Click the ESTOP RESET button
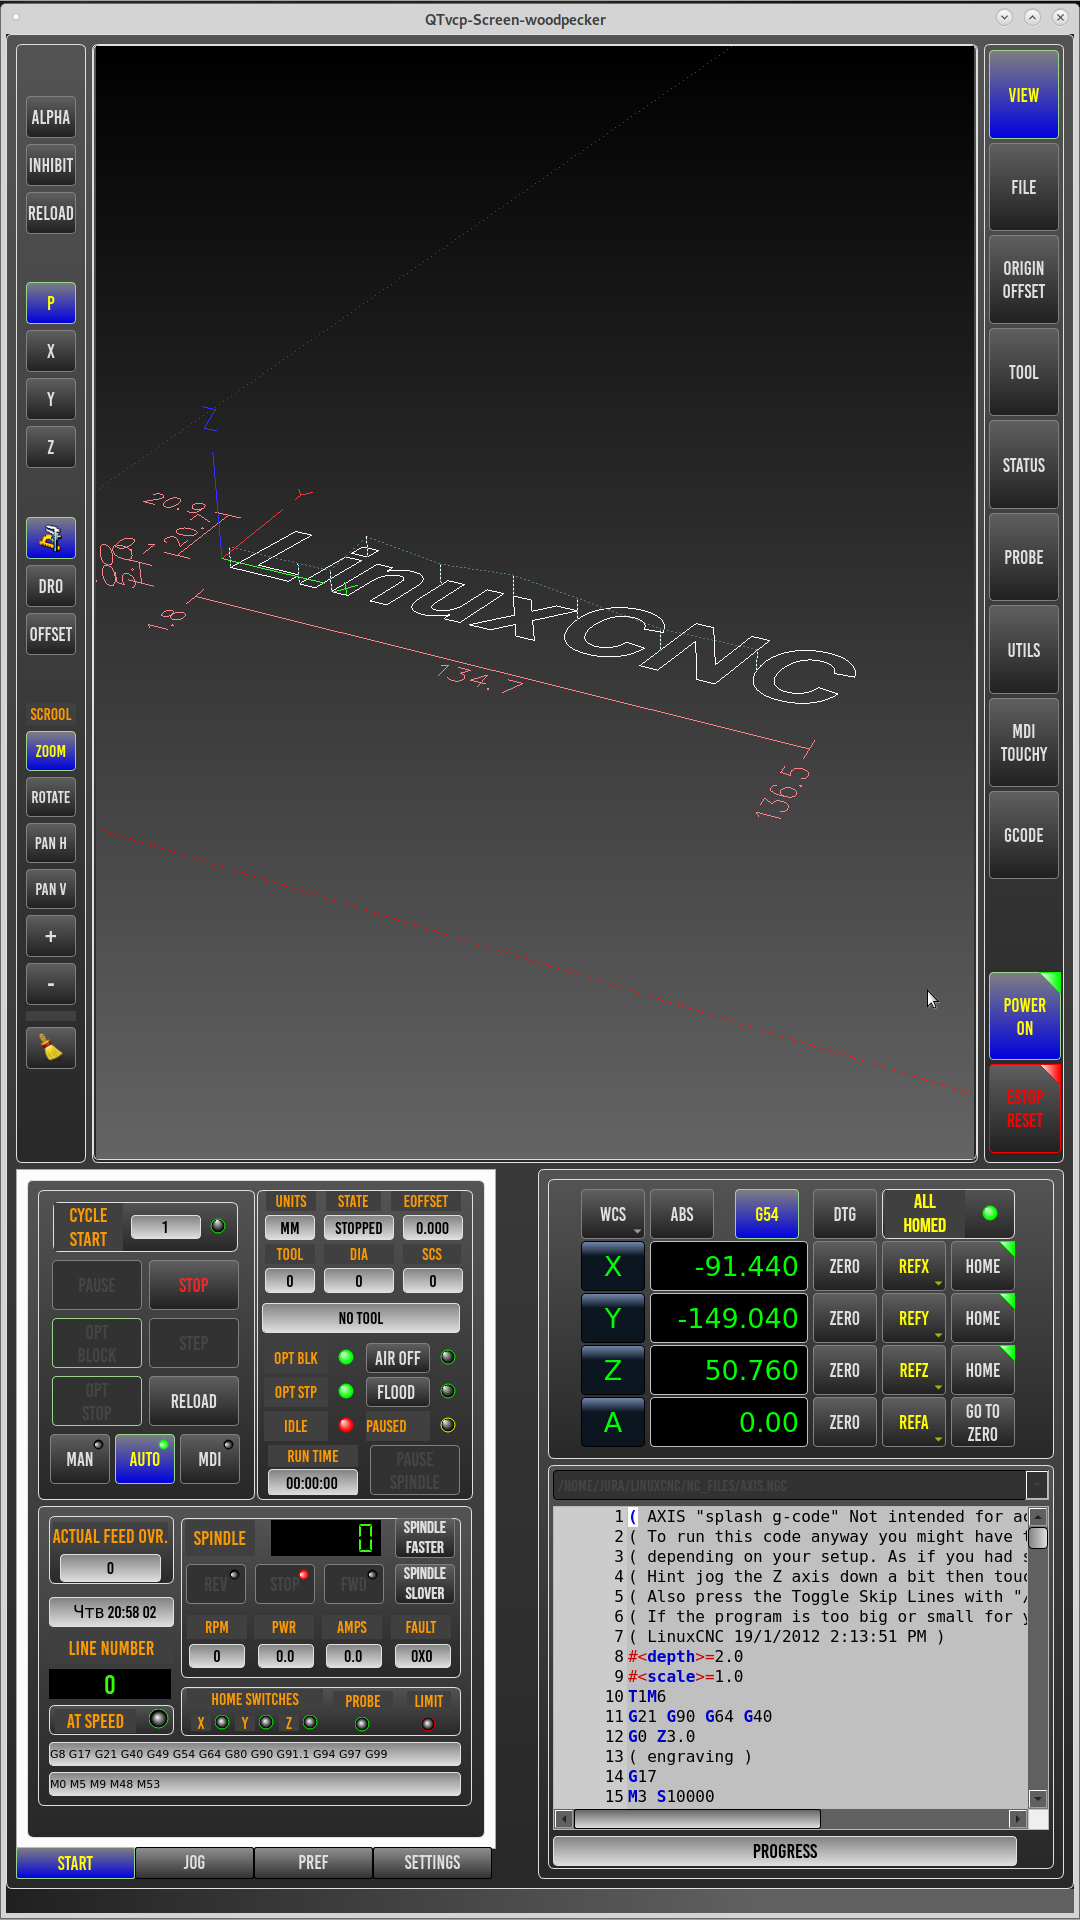Image resolution: width=1080 pixels, height=1920 pixels. point(1025,1108)
